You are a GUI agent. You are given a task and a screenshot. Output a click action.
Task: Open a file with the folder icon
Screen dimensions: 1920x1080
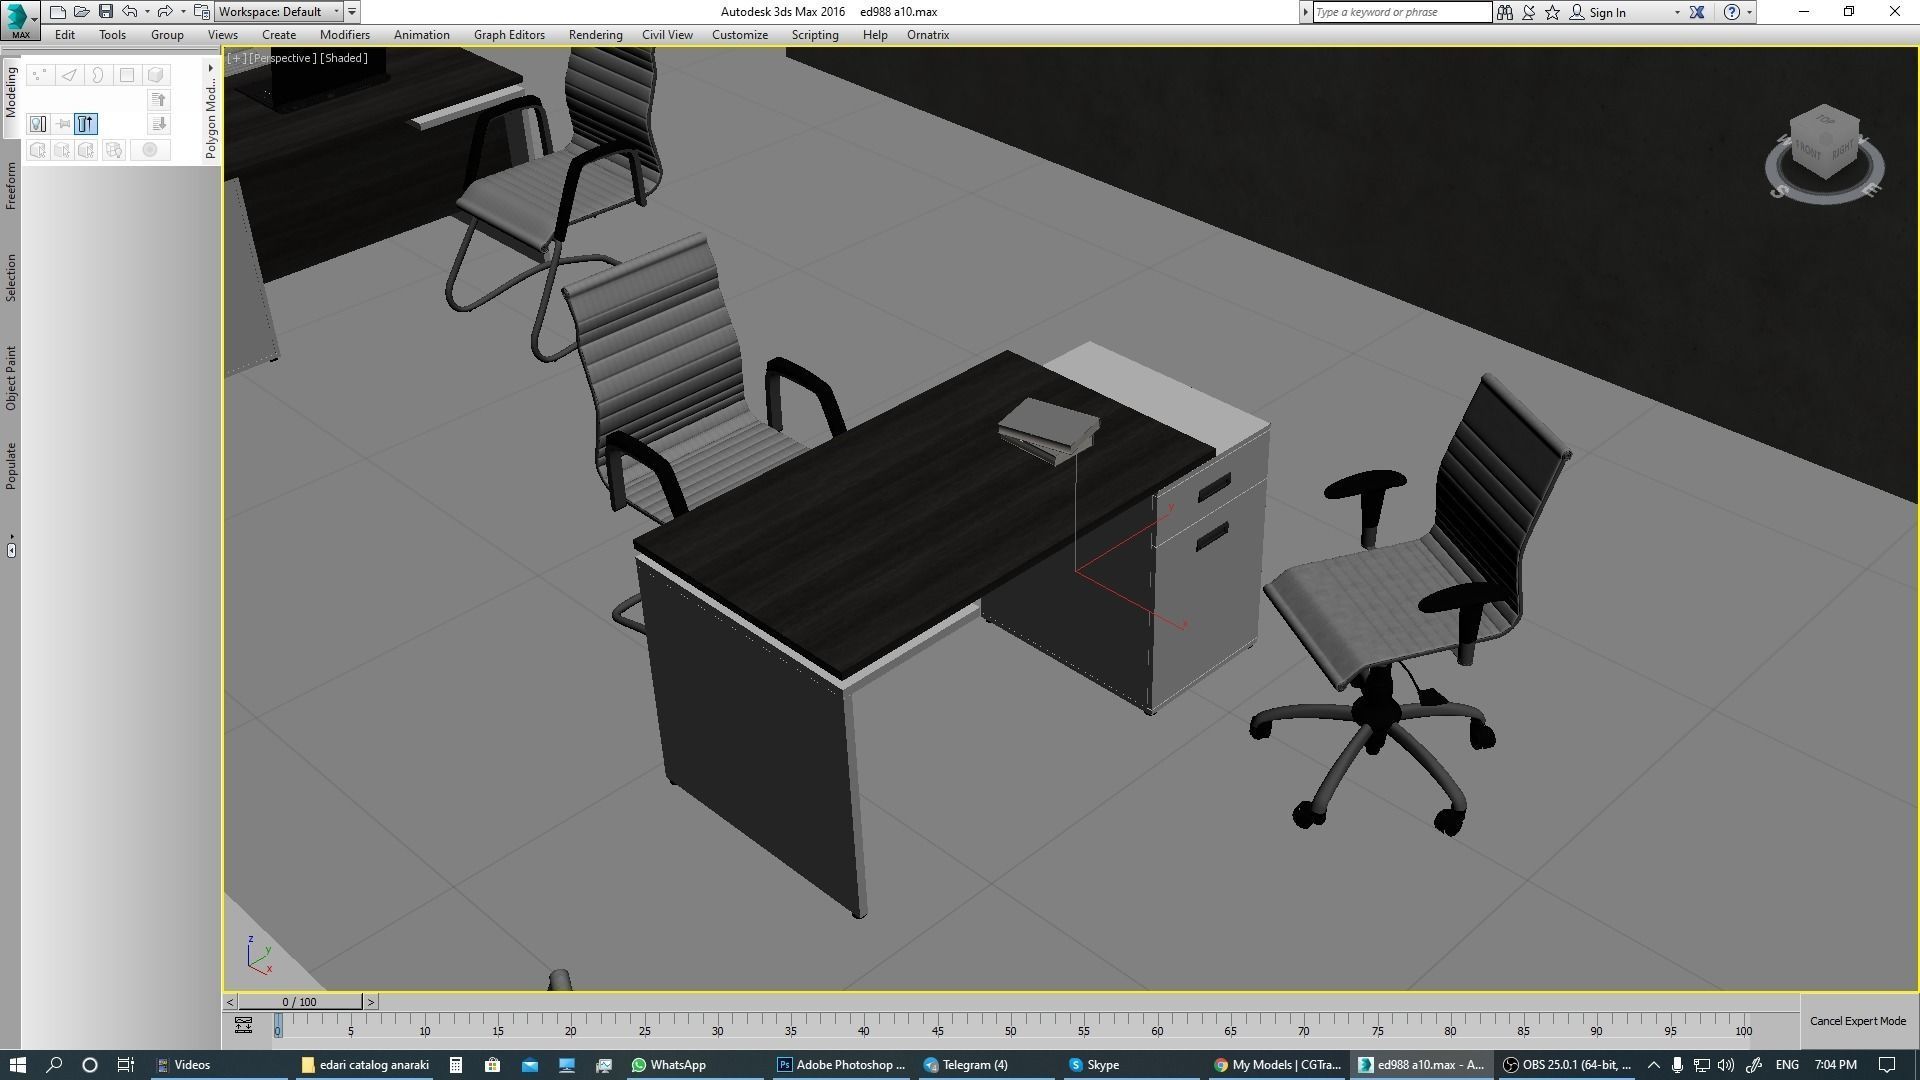81,12
